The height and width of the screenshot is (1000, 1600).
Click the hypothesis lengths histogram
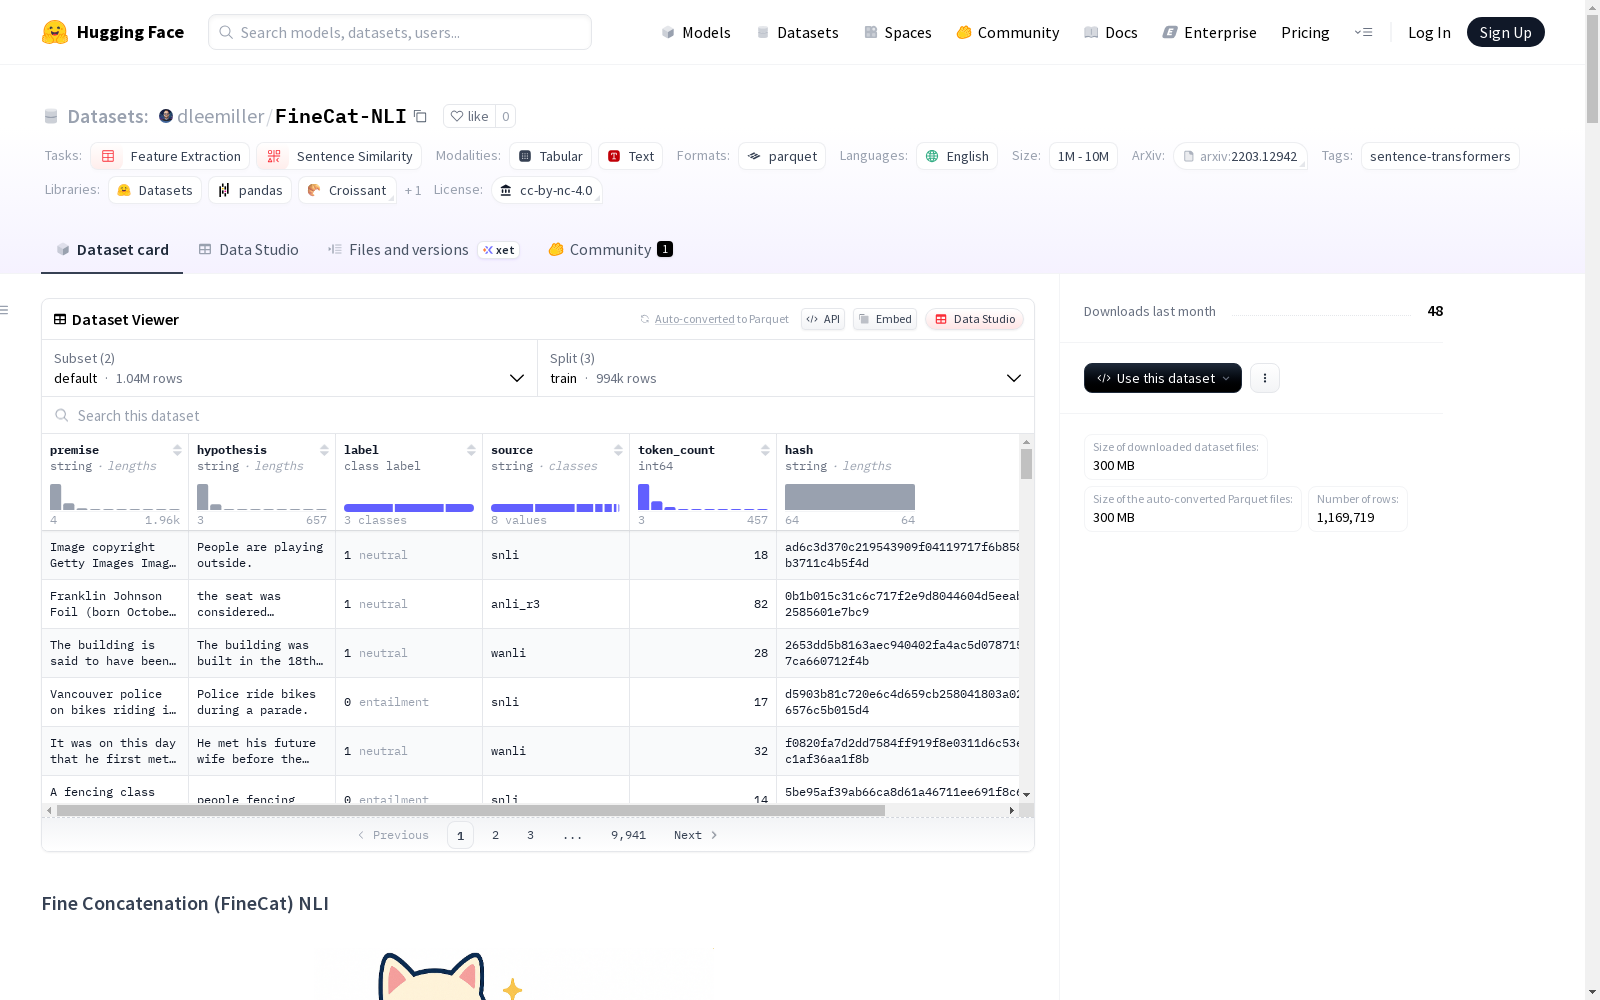coord(262,497)
